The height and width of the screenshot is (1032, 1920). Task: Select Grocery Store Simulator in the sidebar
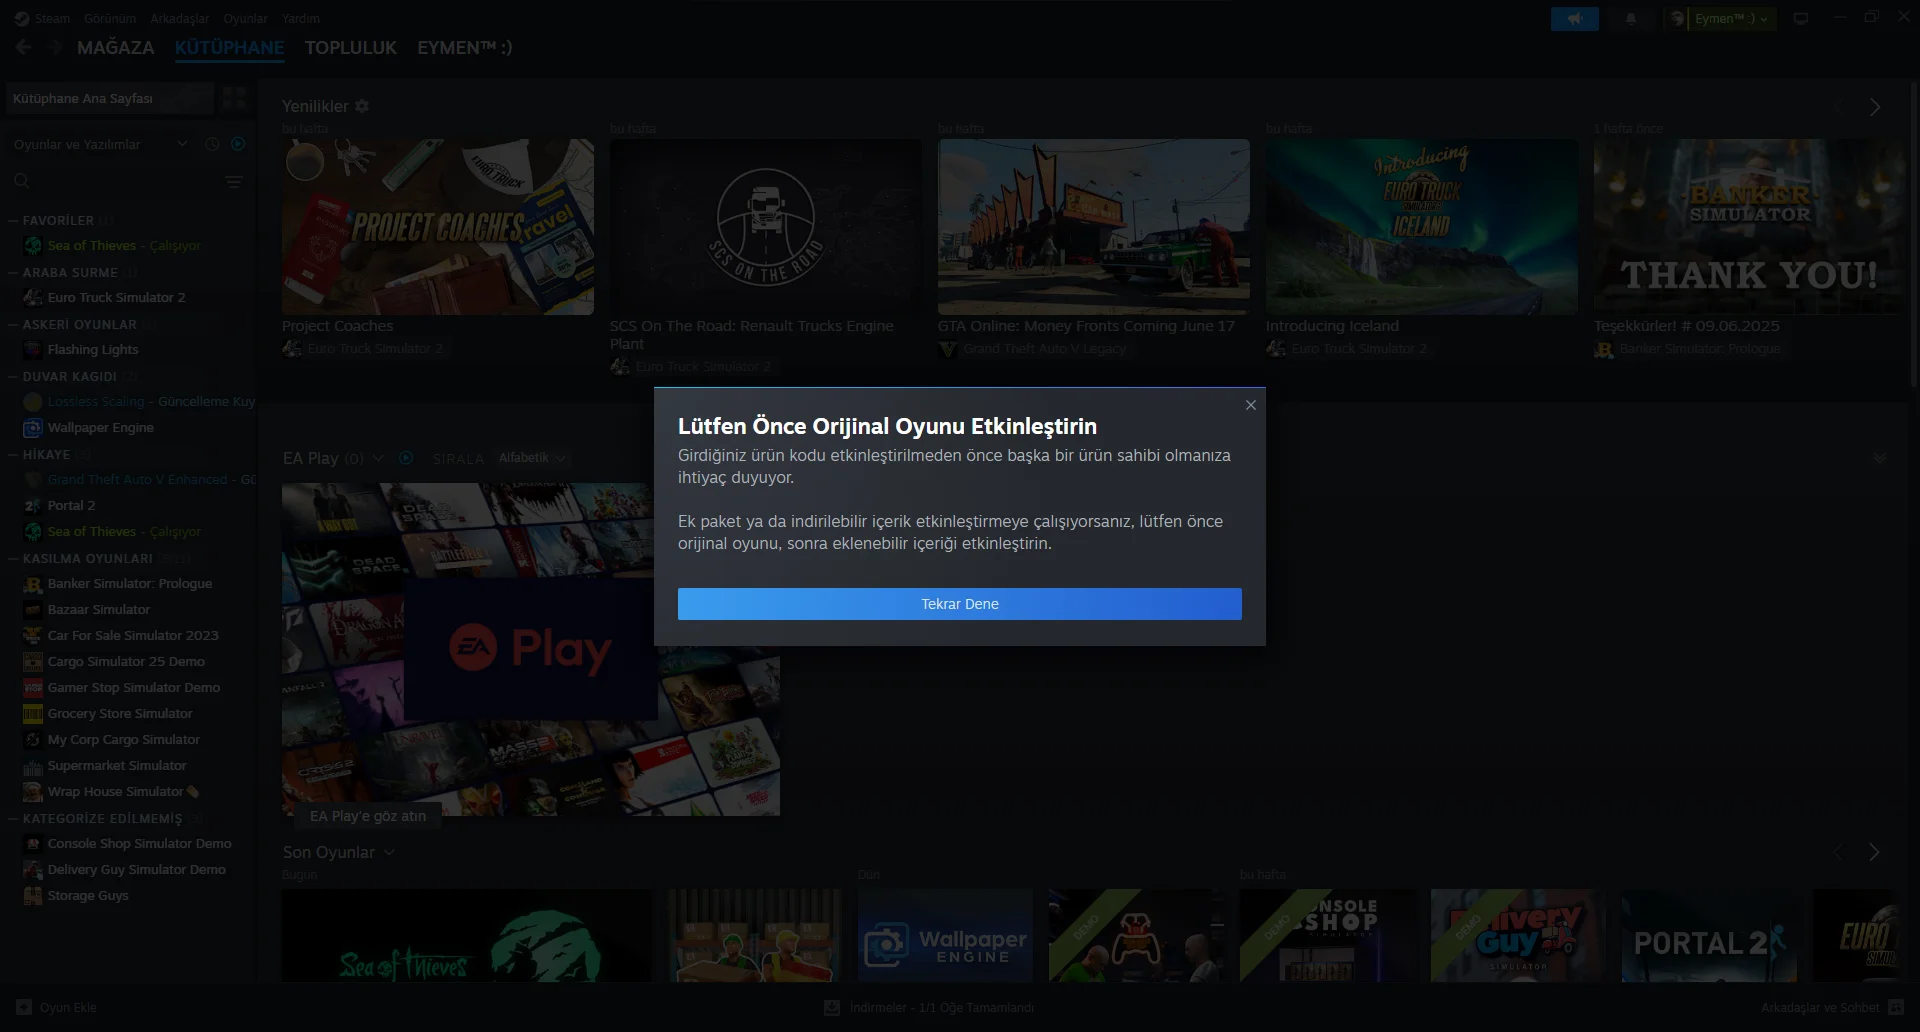pyautogui.click(x=120, y=714)
